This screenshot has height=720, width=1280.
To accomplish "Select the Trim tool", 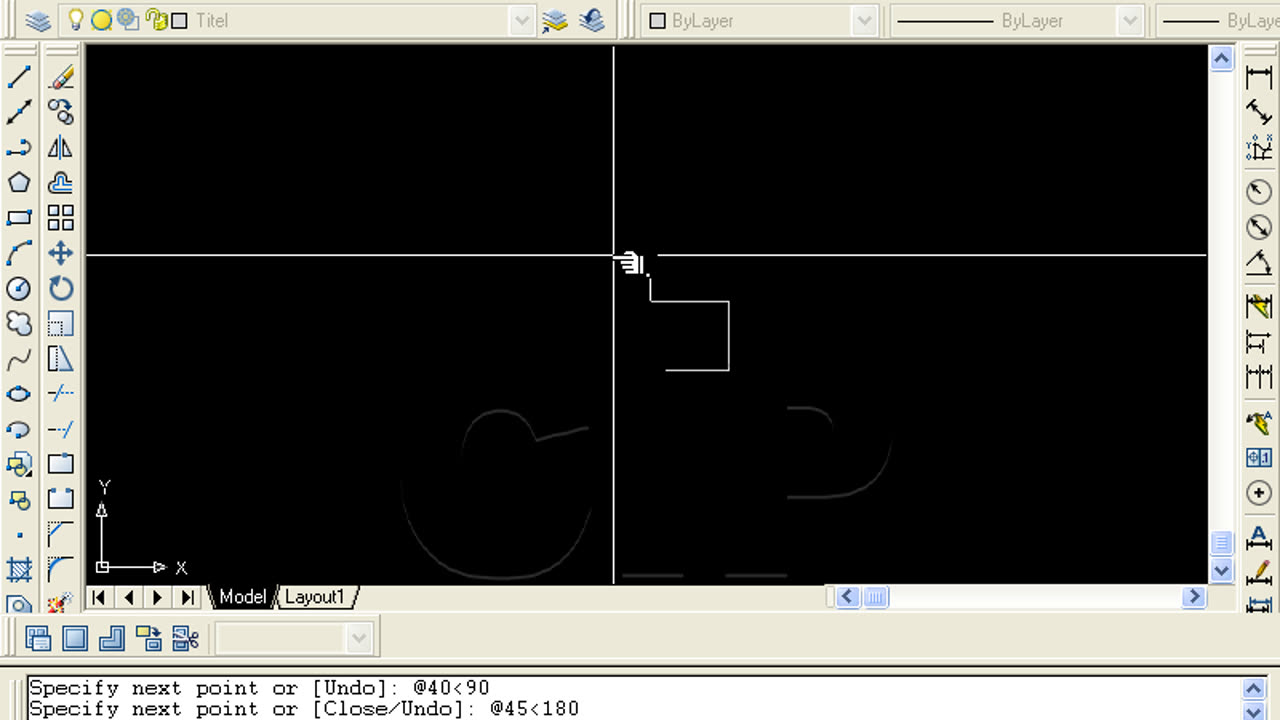I will [61, 394].
